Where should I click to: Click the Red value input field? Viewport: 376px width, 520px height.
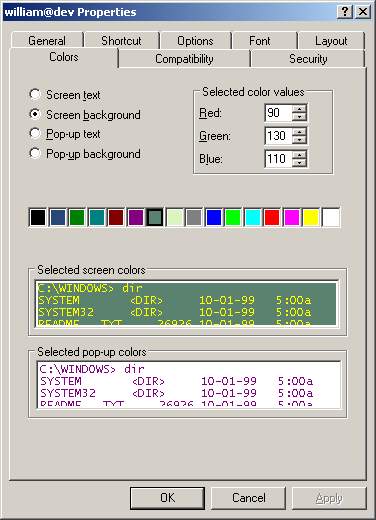click(278, 113)
